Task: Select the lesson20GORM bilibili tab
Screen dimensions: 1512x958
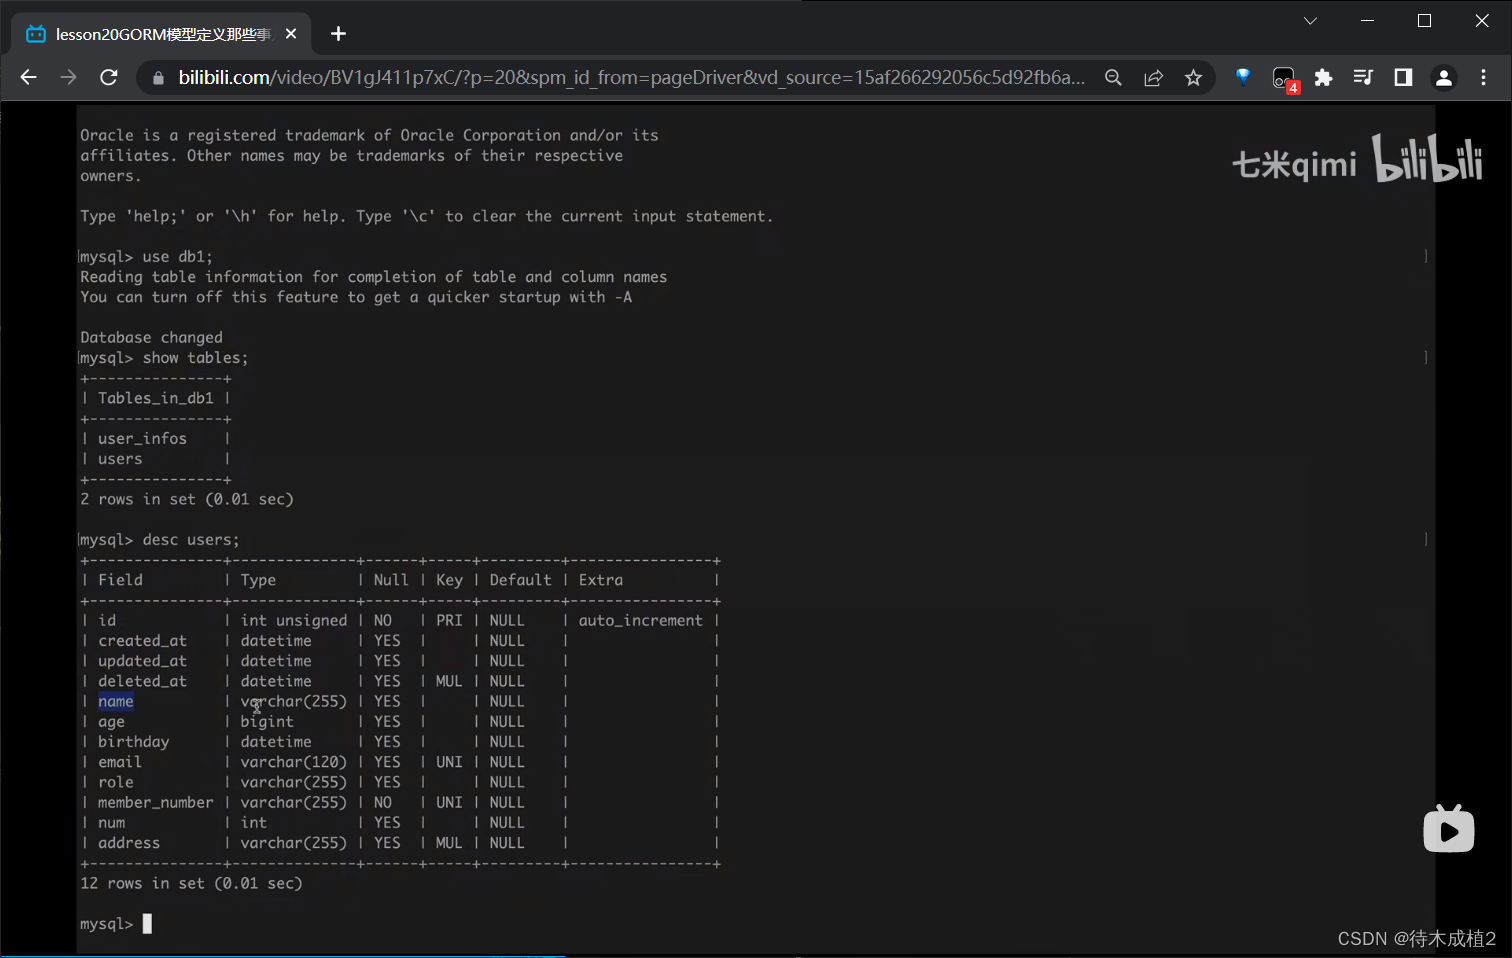Action: (x=162, y=34)
